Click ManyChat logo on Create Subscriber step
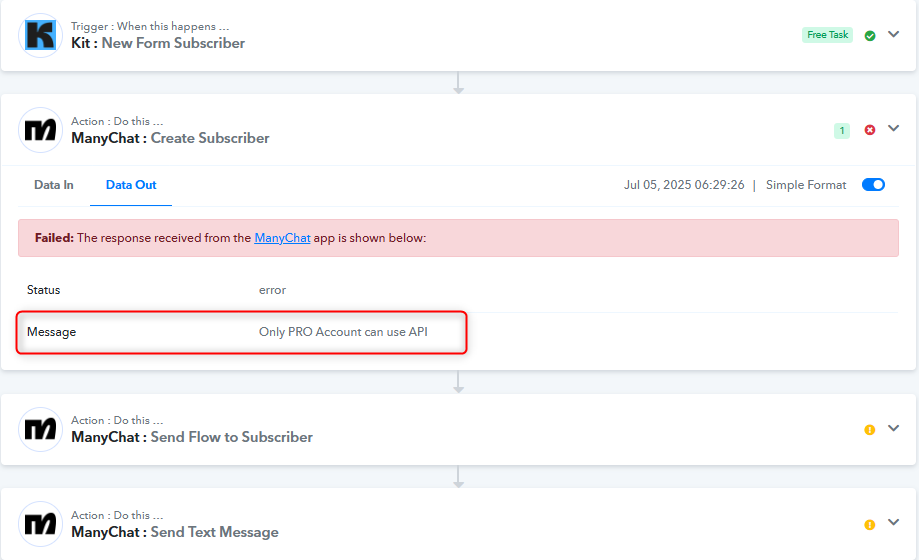Viewport: 919px width, 560px height. click(40, 130)
